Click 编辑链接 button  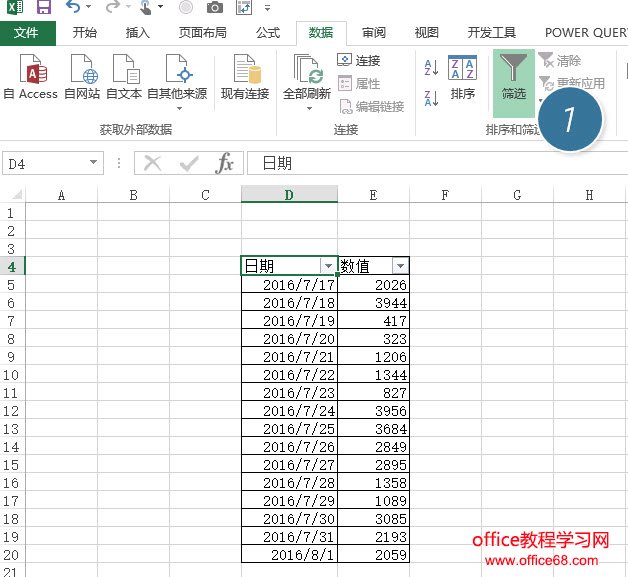coord(372,107)
